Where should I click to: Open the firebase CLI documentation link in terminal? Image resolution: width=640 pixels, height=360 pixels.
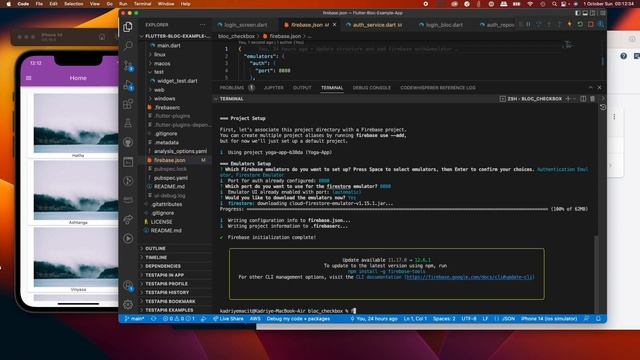(x=469, y=277)
